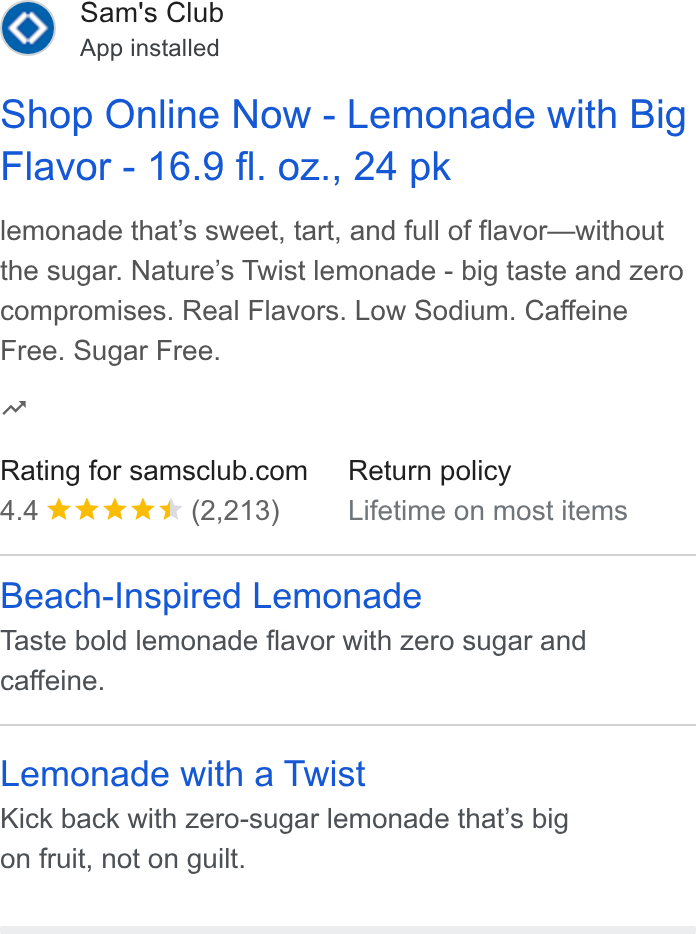Click the trending arrow icon
The height and width of the screenshot is (934, 696).
click(14, 408)
